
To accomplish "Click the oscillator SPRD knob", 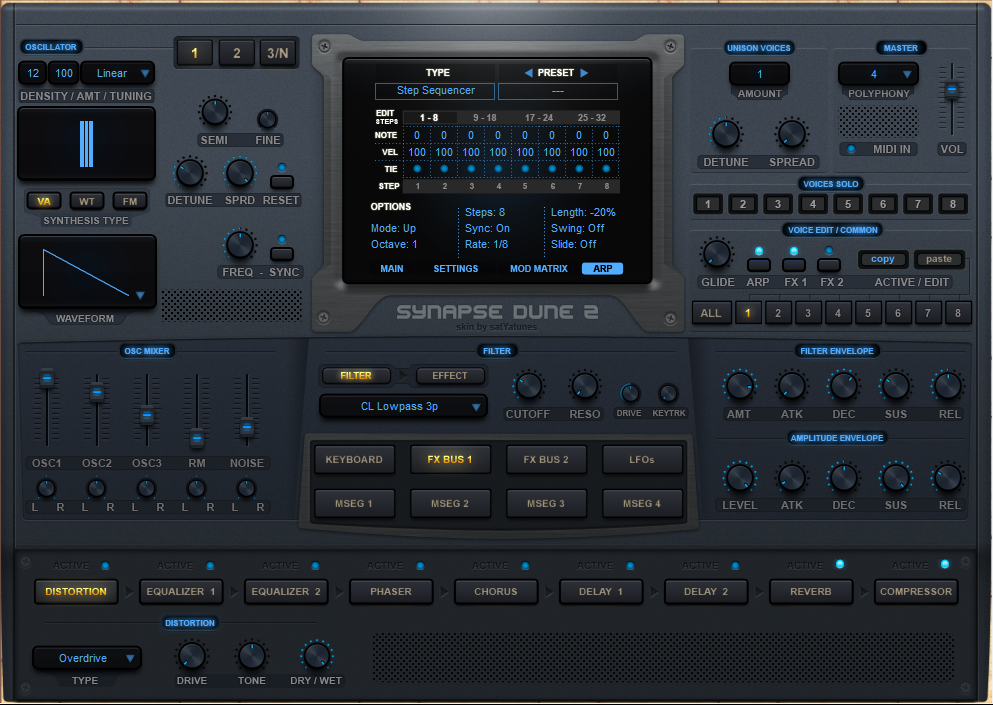I will tap(239, 172).
